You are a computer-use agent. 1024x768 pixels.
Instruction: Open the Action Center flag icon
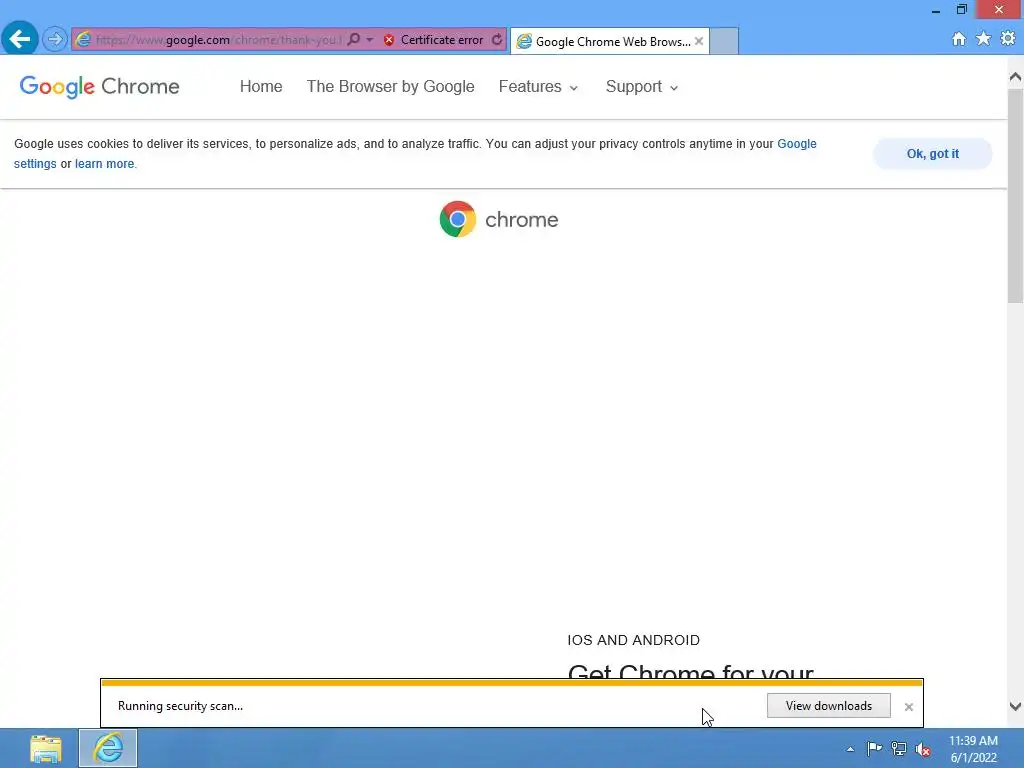coord(874,748)
